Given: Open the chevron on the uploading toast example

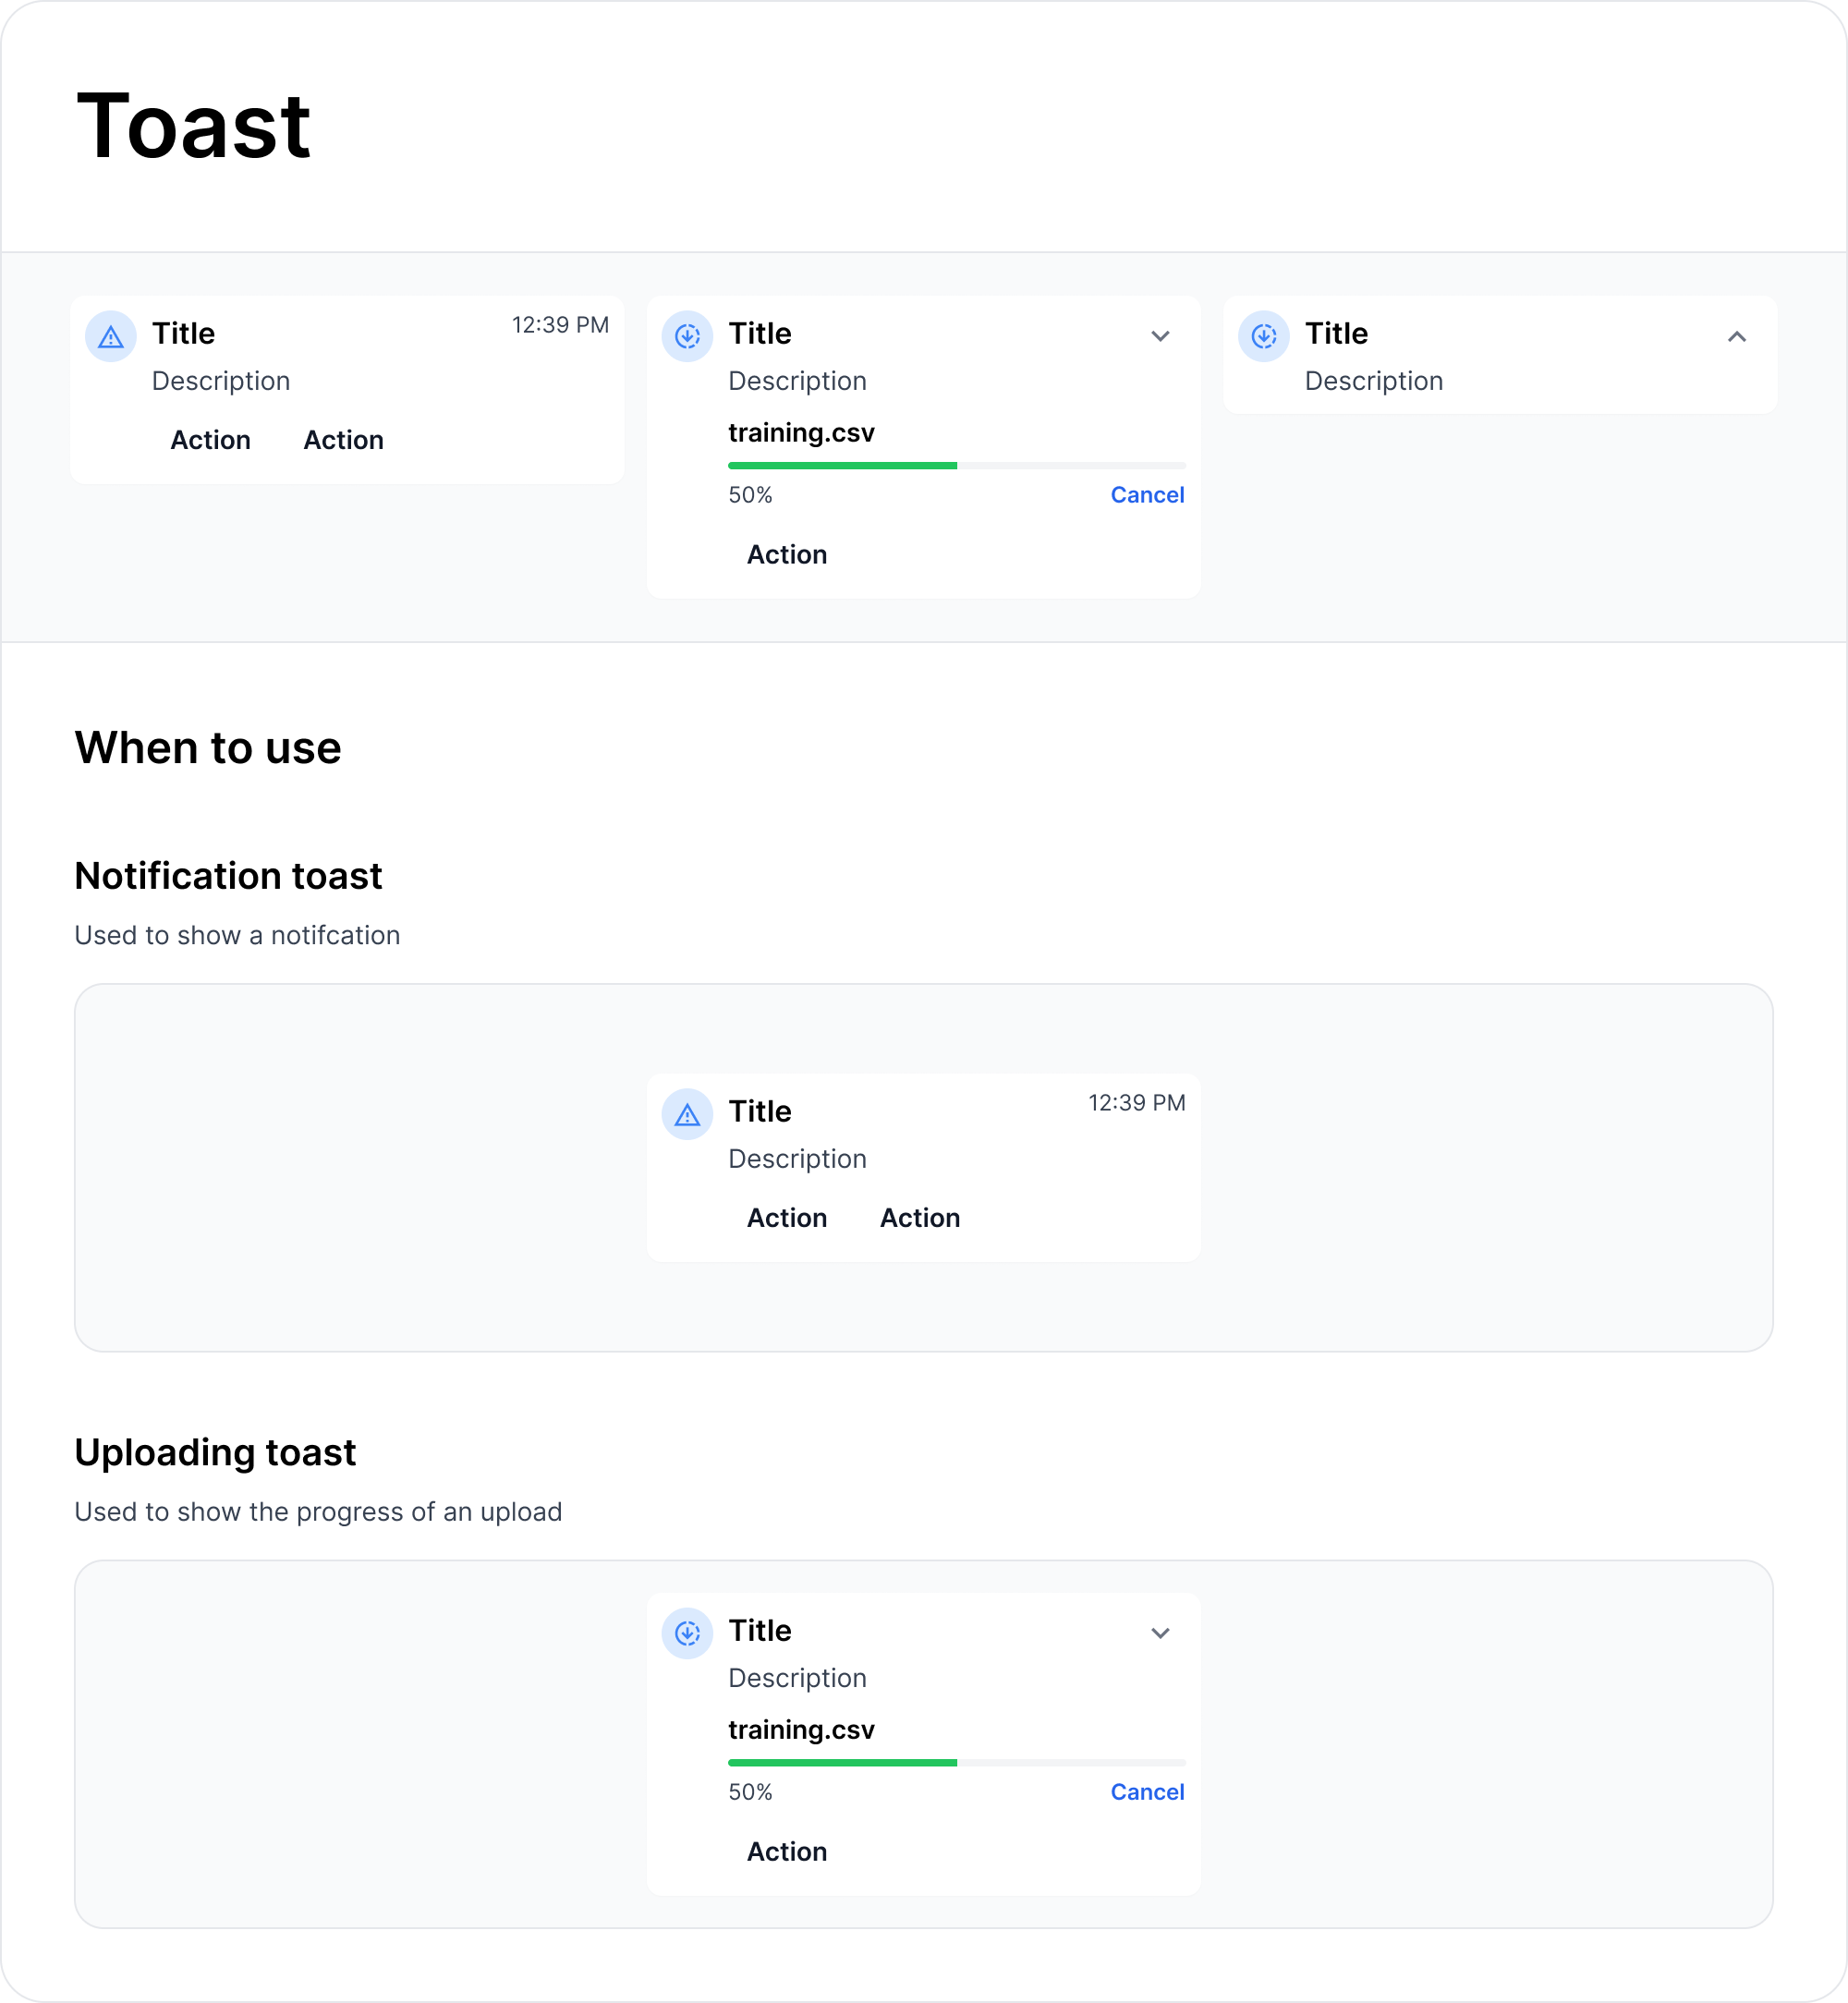Looking at the screenshot, I should coord(1160,1633).
